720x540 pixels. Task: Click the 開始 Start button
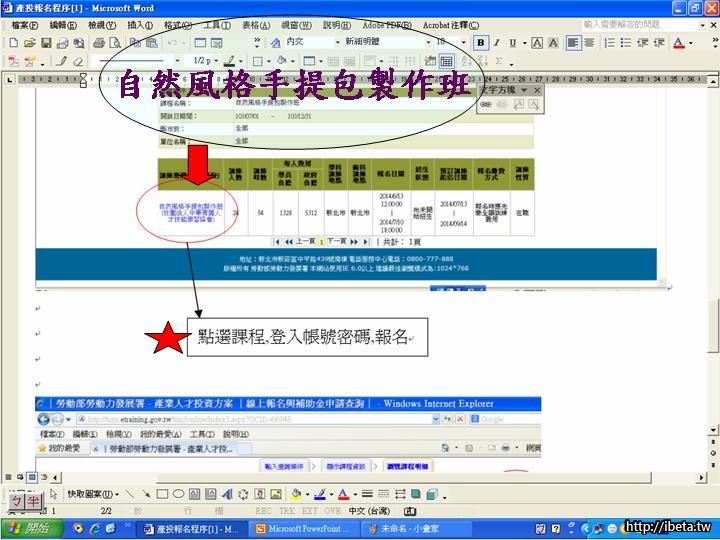(x=28, y=528)
